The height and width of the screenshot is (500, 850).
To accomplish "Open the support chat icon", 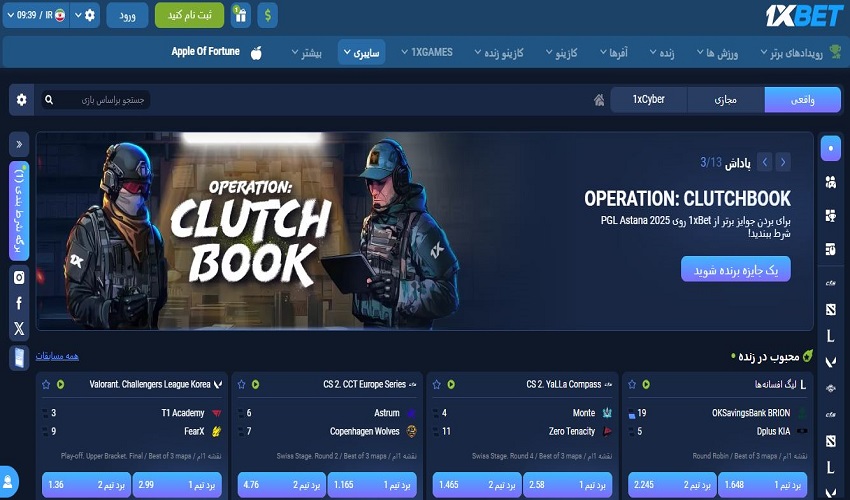I will click(x=8, y=481).
